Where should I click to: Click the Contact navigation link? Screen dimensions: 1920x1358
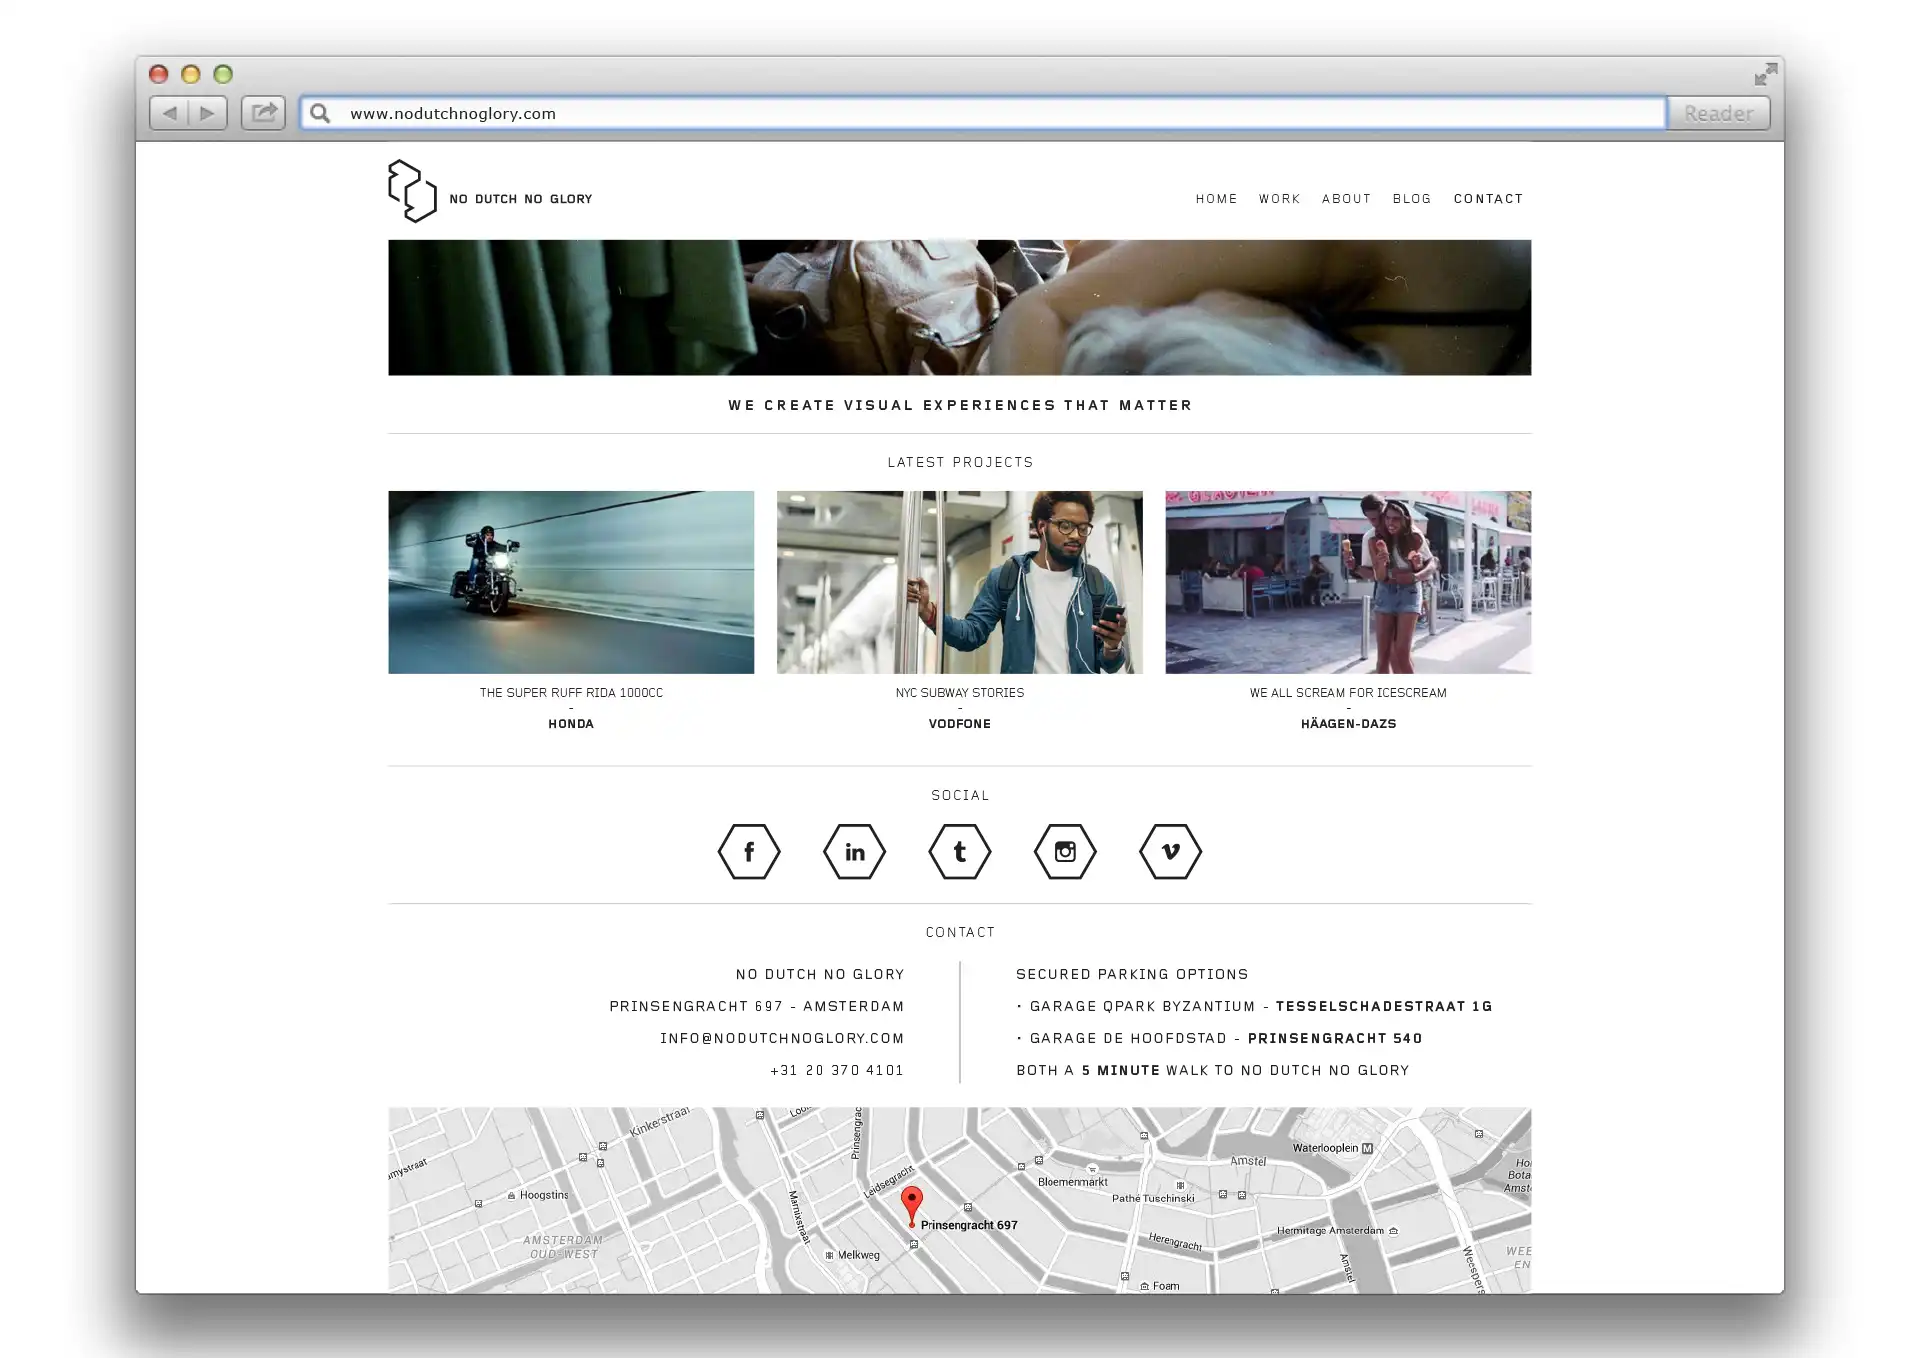click(1488, 199)
